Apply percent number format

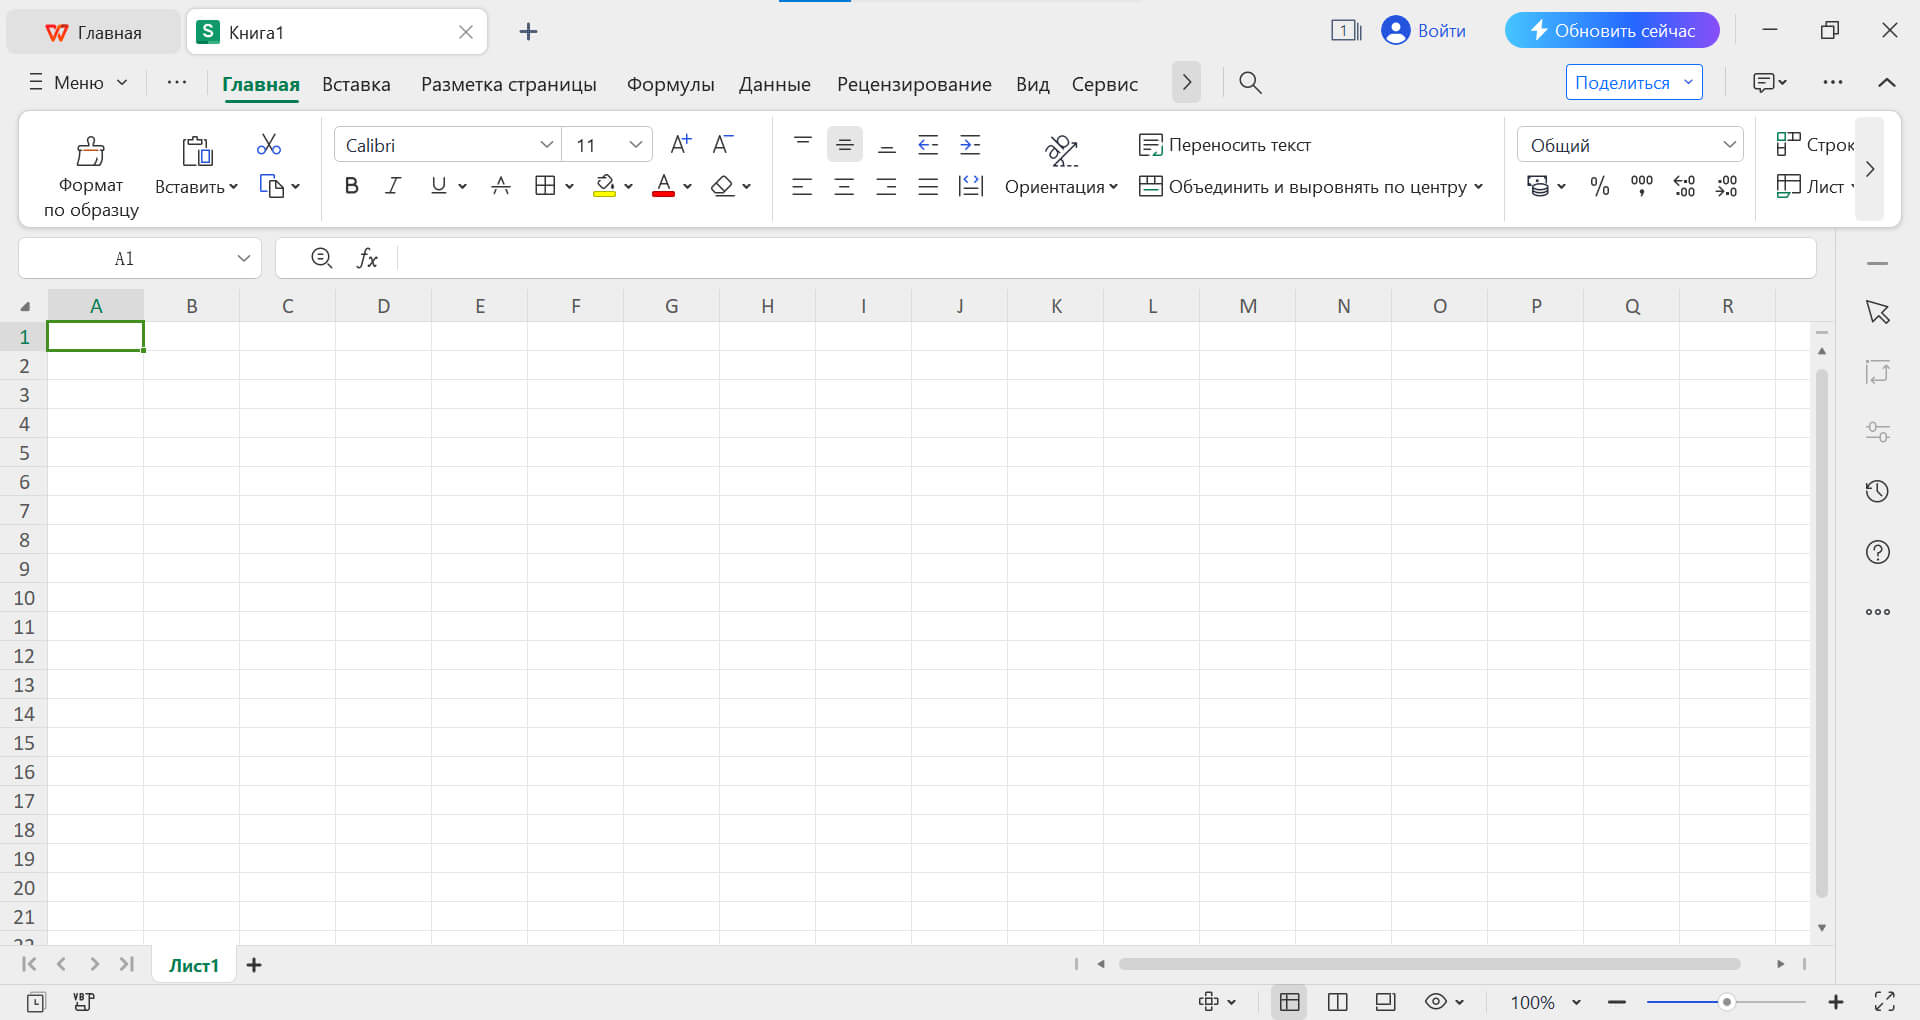click(x=1599, y=186)
